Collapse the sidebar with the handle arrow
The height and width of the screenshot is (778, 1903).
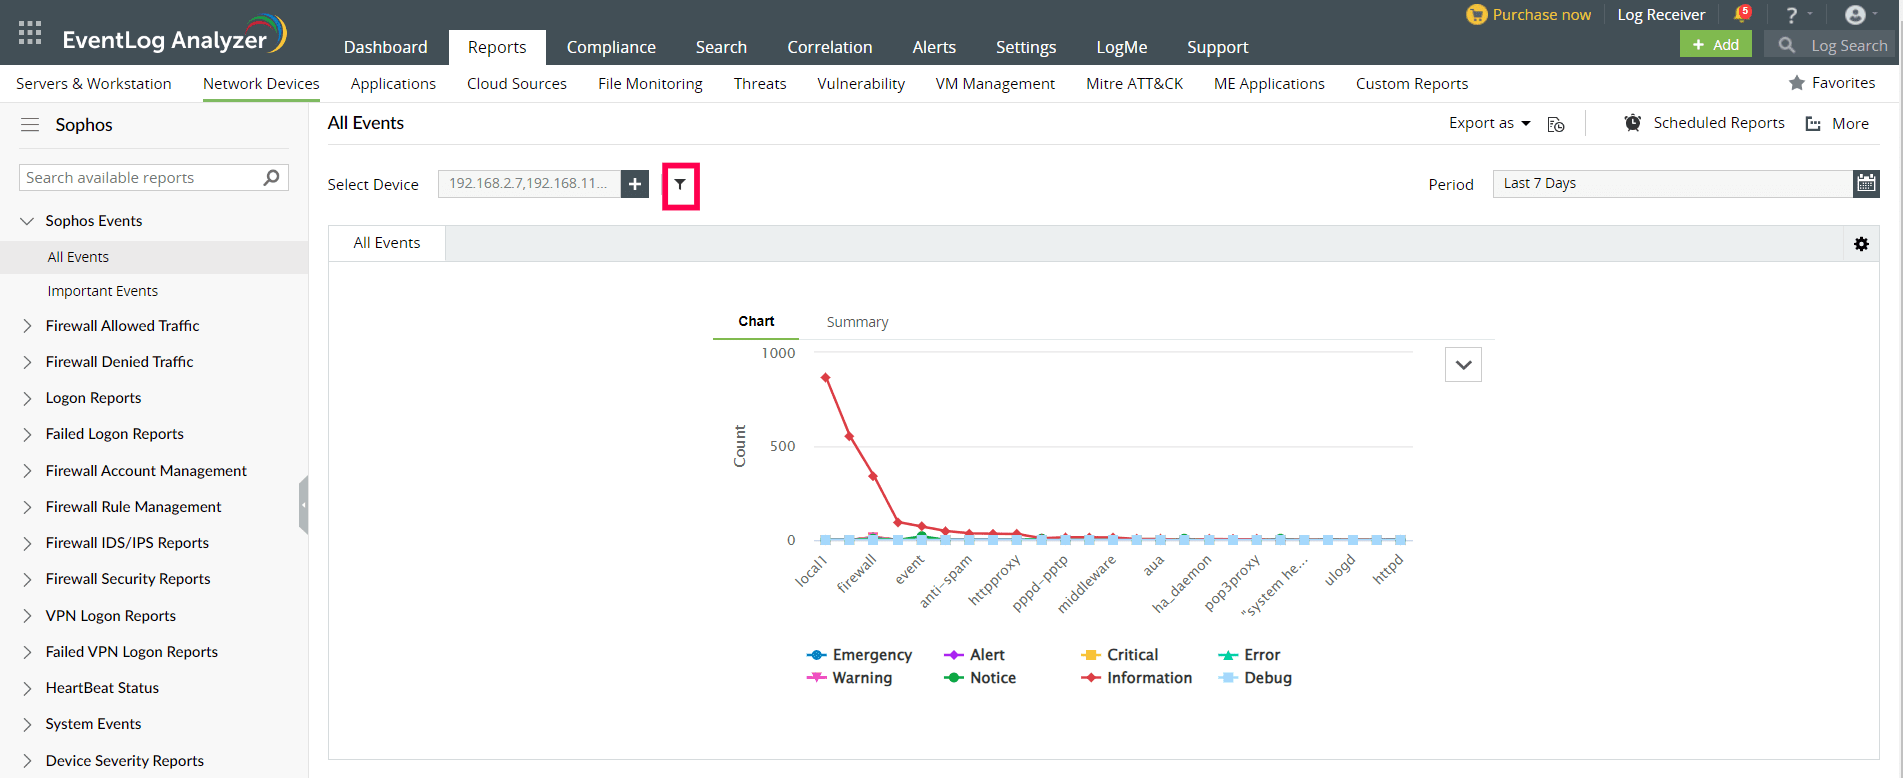coord(303,505)
